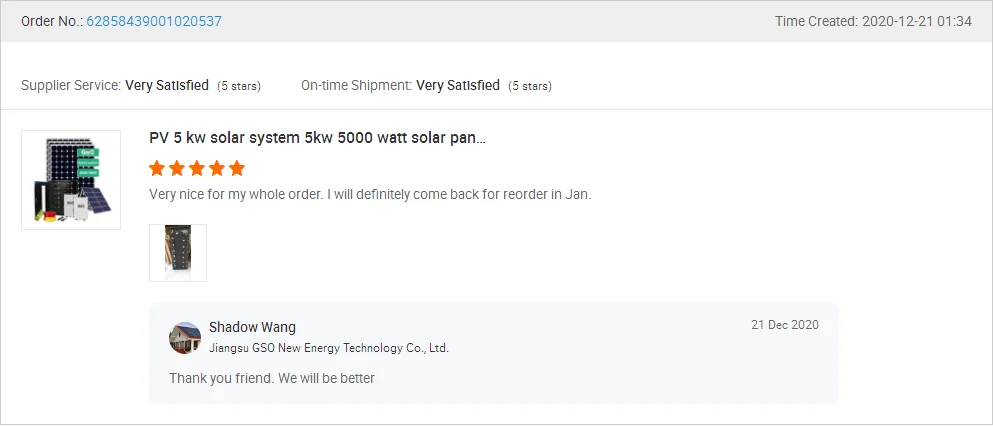993x426 pixels.
Task: Click the buyer review comment text
Action: pyautogui.click(x=370, y=194)
